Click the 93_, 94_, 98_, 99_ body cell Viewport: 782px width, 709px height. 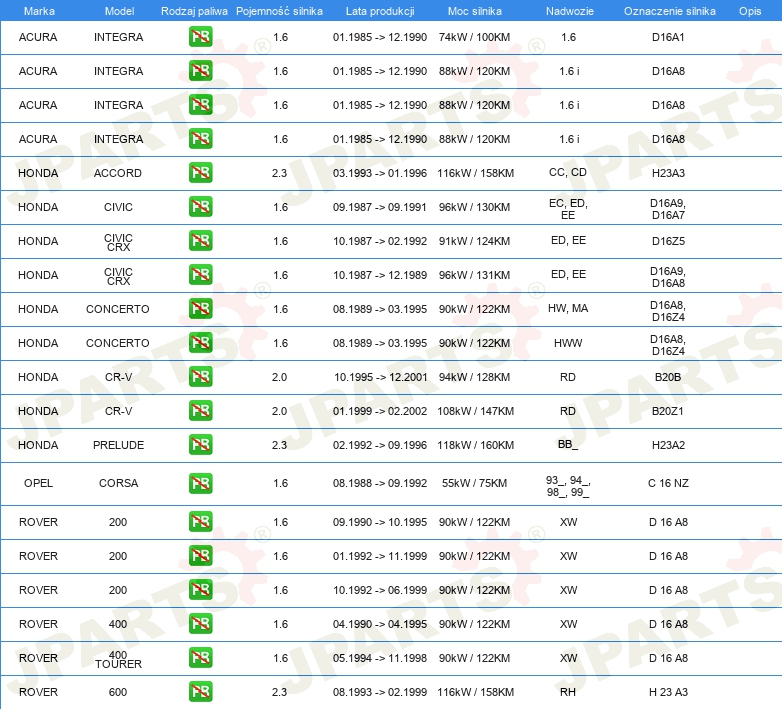click(568, 486)
